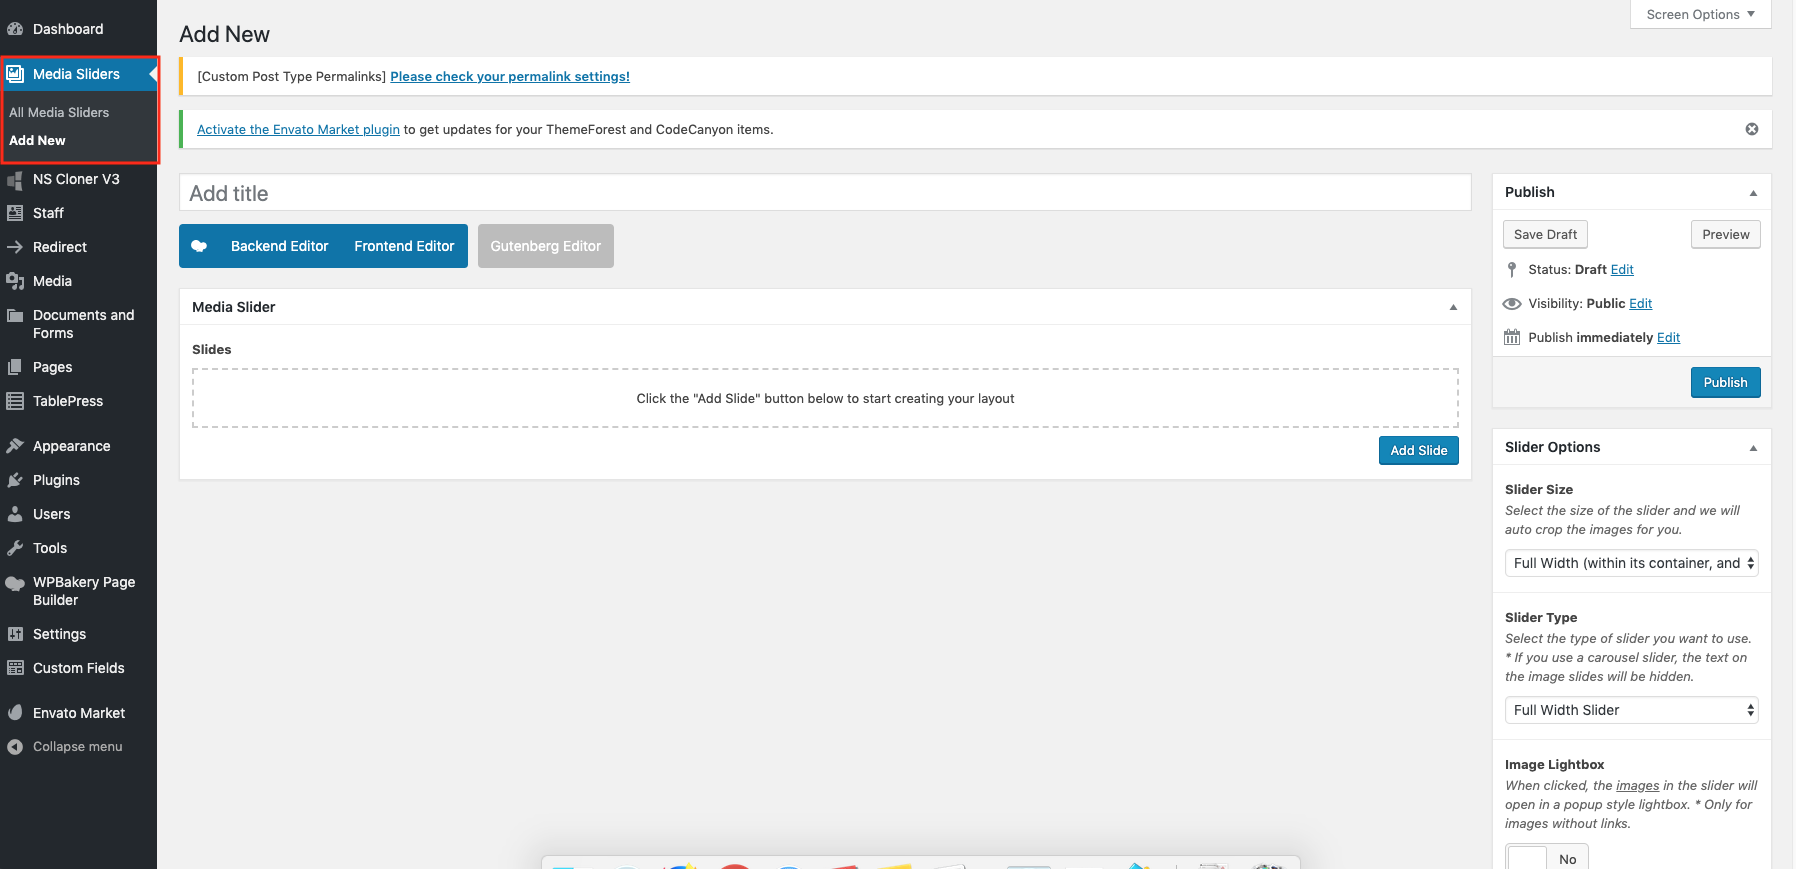Click the Preview button
Screen dimensions: 1796x869
click(x=1726, y=235)
